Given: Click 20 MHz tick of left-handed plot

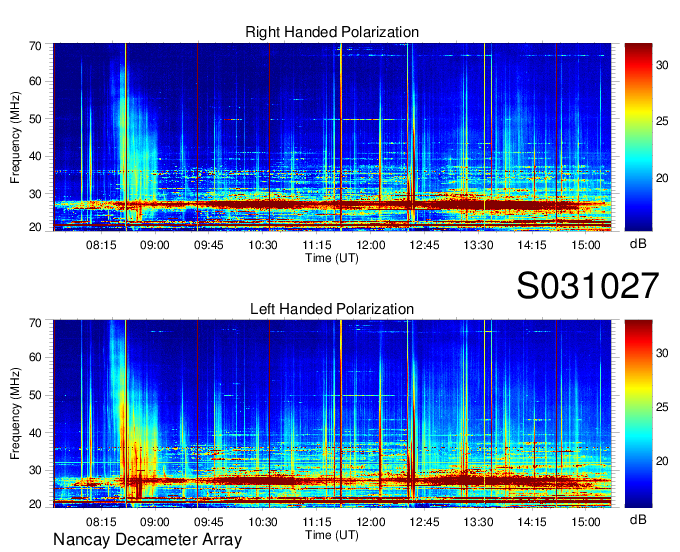Looking at the screenshot, I should 35,504.
